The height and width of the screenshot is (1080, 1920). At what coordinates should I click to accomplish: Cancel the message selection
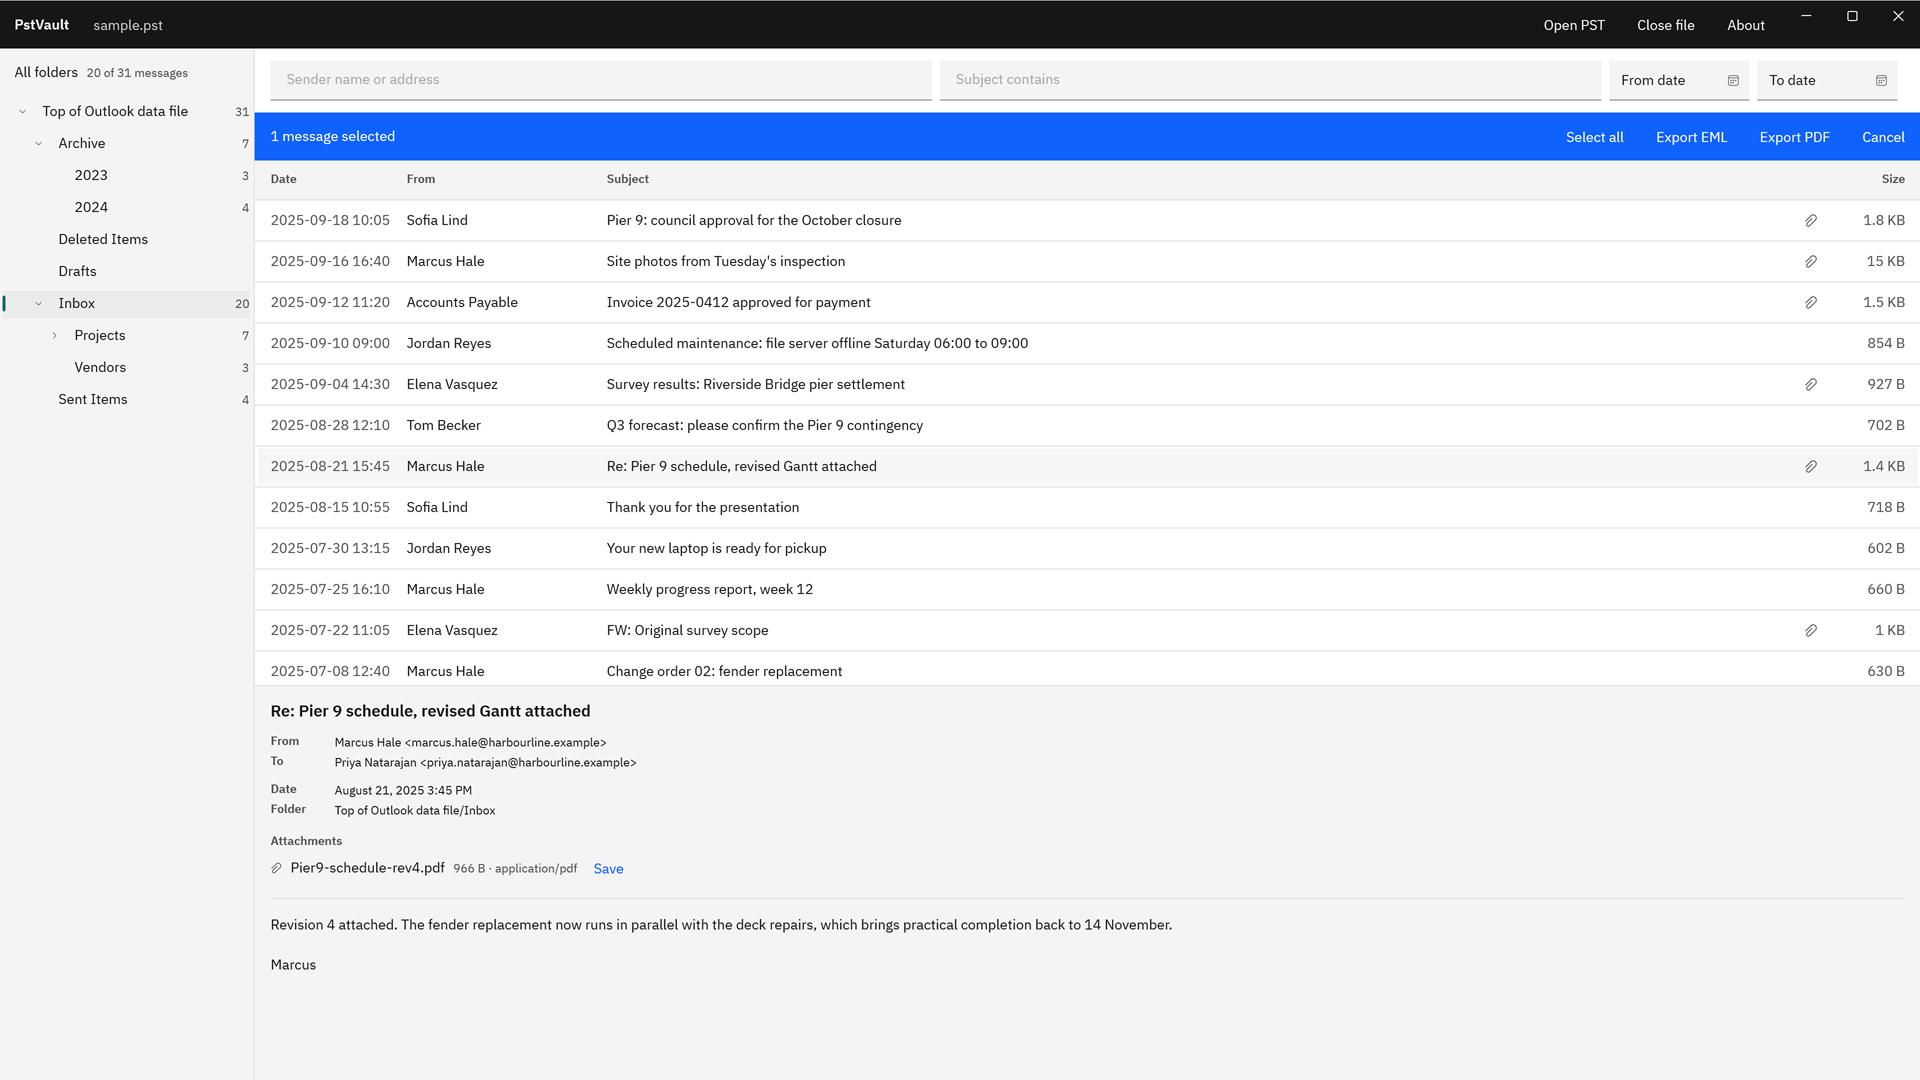coord(1883,137)
